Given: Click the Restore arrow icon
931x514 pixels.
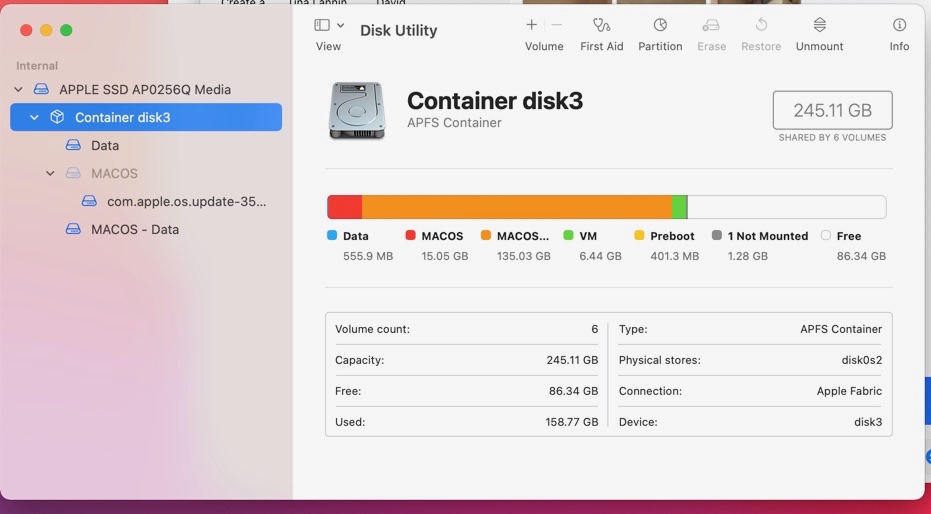Looking at the screenshot, I should [761, 25].
